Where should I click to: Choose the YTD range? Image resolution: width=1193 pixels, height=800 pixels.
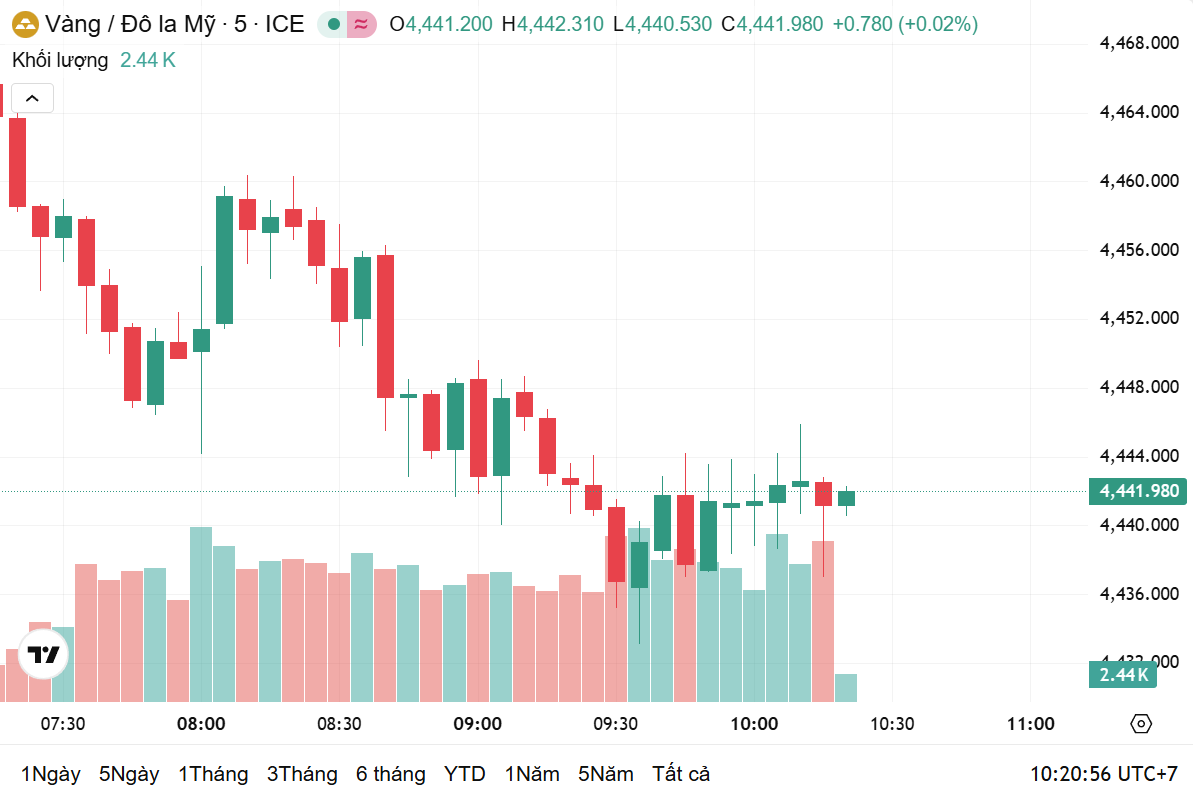pyautogui.click(x=465, y=774)
